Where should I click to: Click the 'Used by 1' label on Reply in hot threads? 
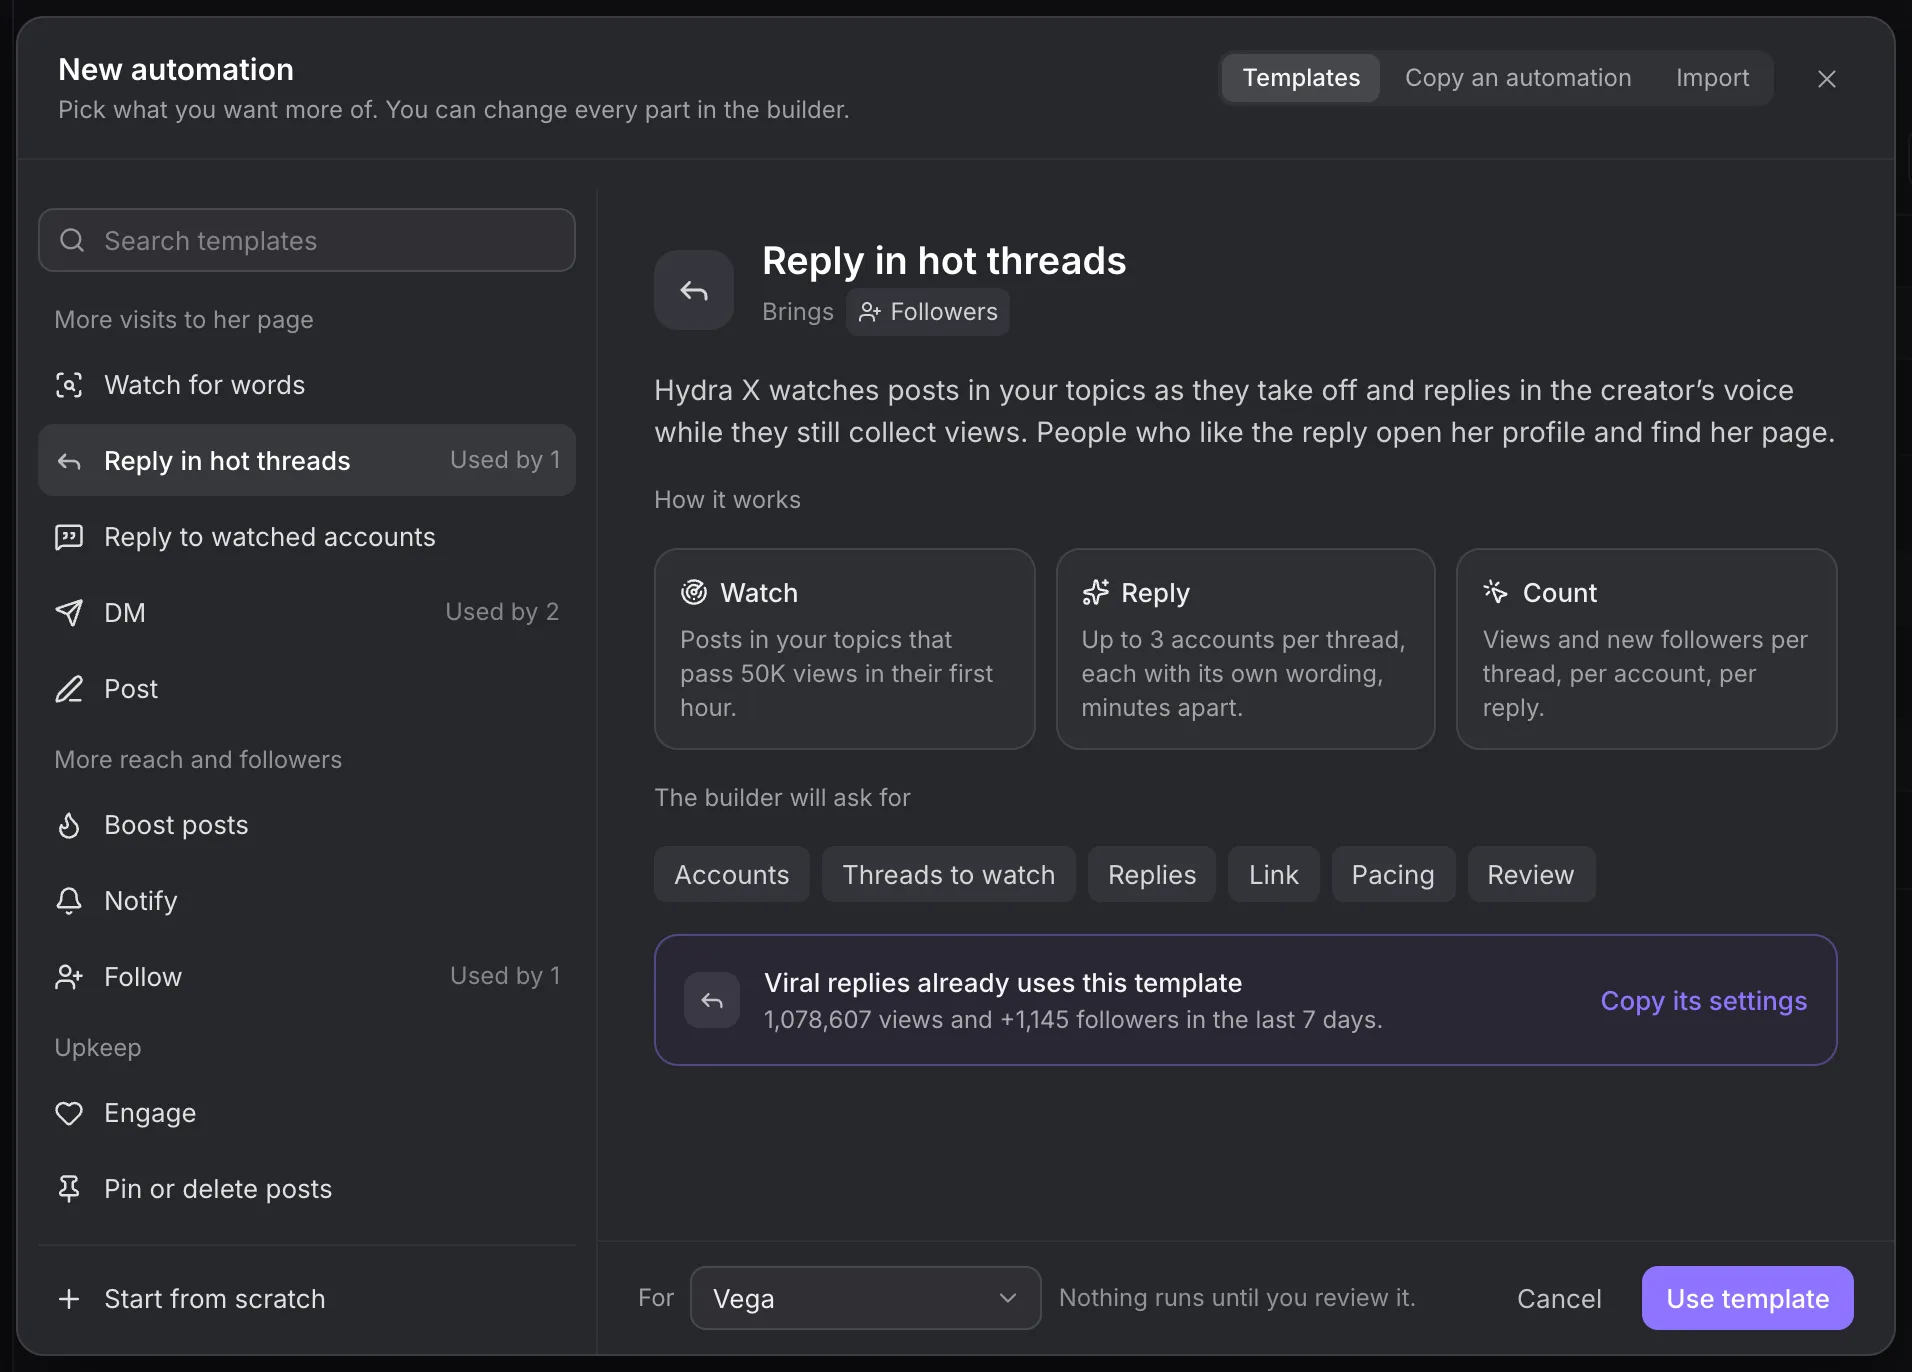click(x=505, y=460)
